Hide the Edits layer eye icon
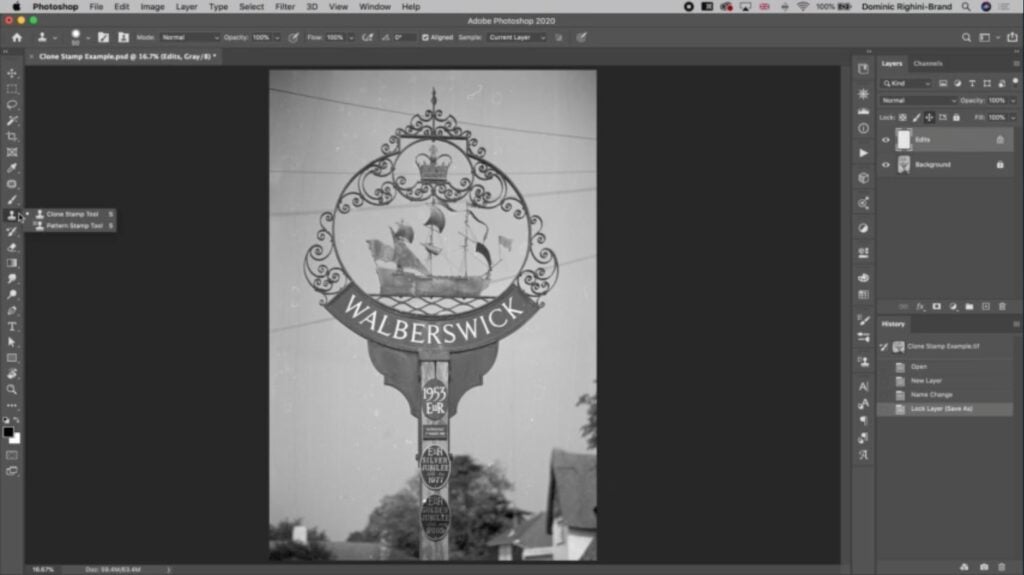This screenshot has height=575, width=1024. tap(886, 140)
